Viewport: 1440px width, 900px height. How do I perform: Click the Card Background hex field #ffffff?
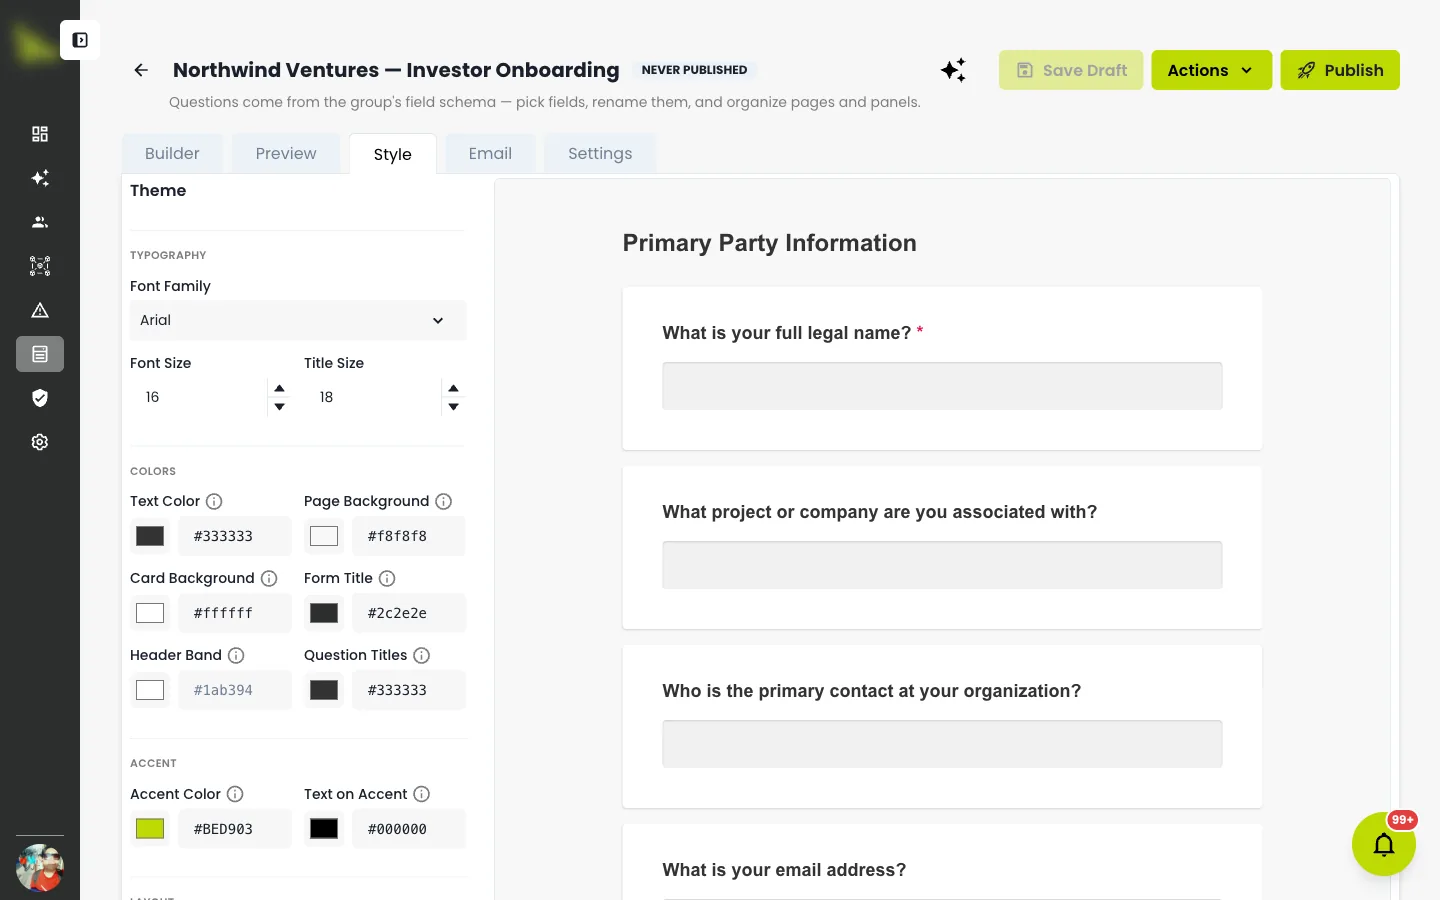point(235,613)
